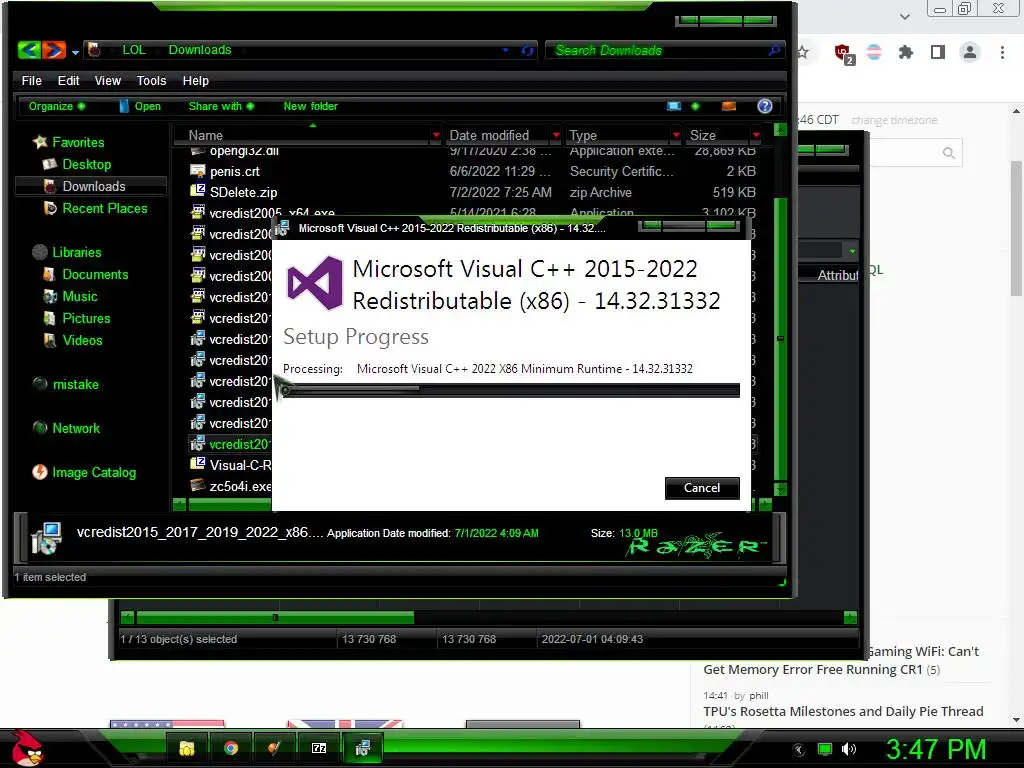Open the Music library
The width and height of the screenshot is (1024, 768).
(71, 296)
